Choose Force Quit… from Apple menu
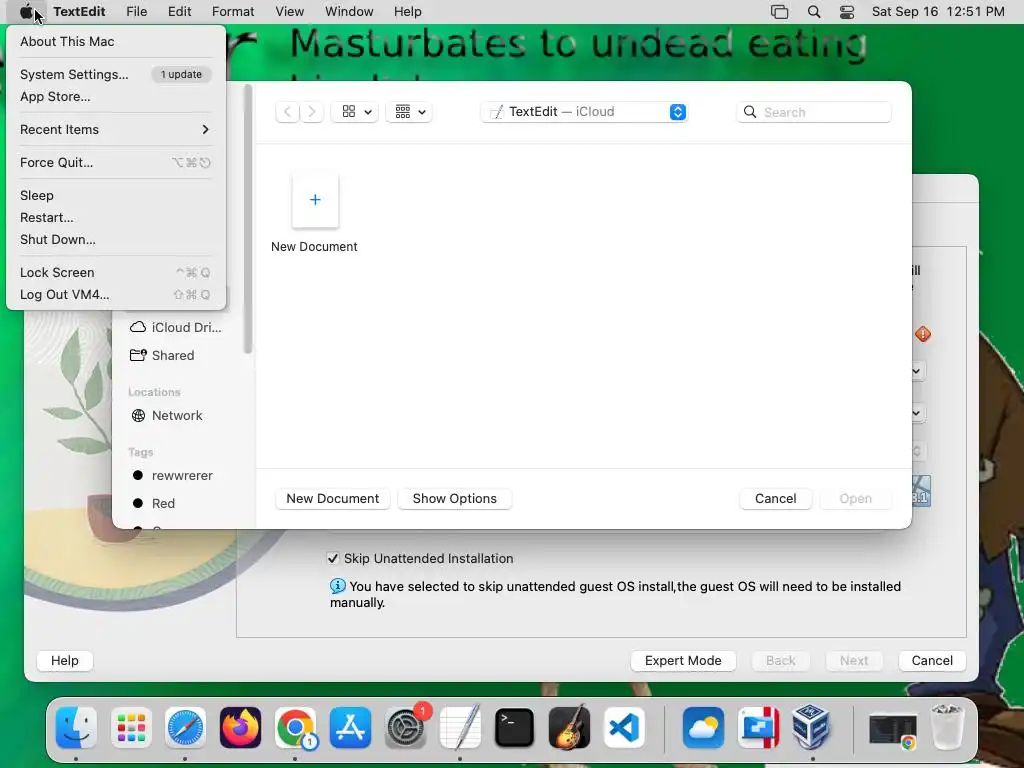The width and height of the screenshot is (1024, 768). click(116, 163)
